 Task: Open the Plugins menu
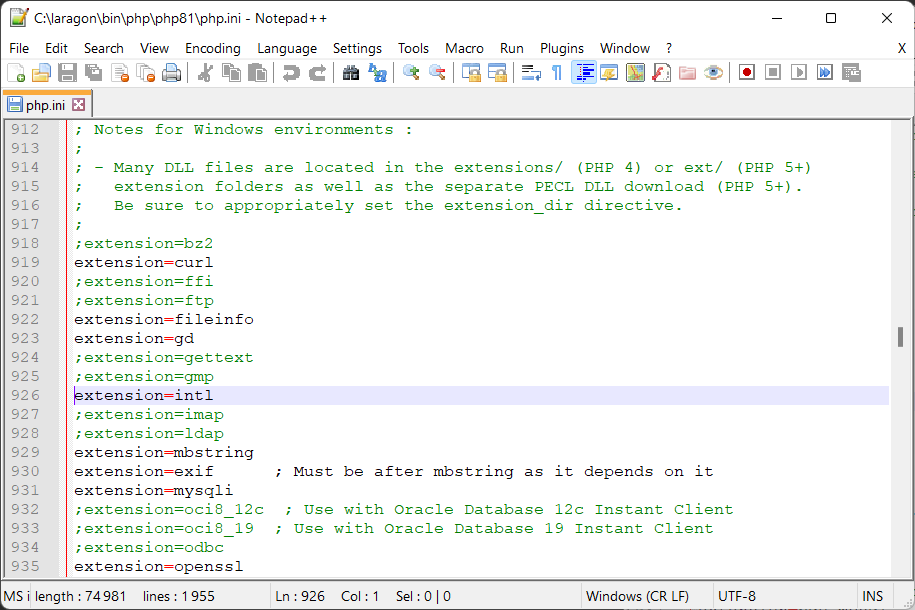coord(562,48)
